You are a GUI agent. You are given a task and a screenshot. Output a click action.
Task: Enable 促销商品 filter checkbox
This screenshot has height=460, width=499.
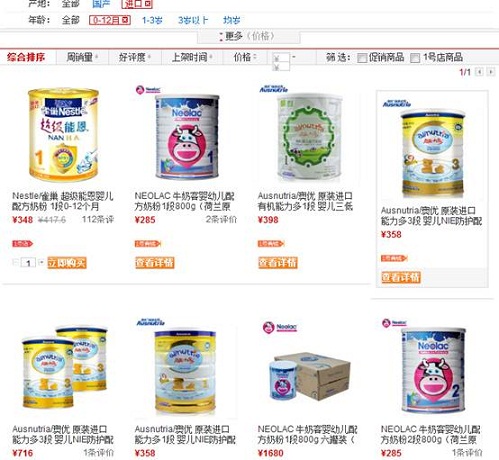pyautogui.click(x=362, y=58)
